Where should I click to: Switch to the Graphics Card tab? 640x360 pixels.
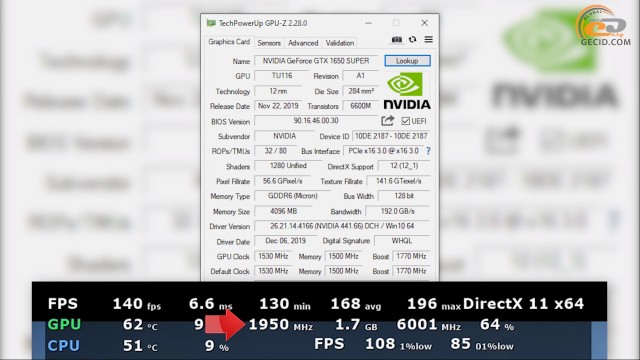229,42
